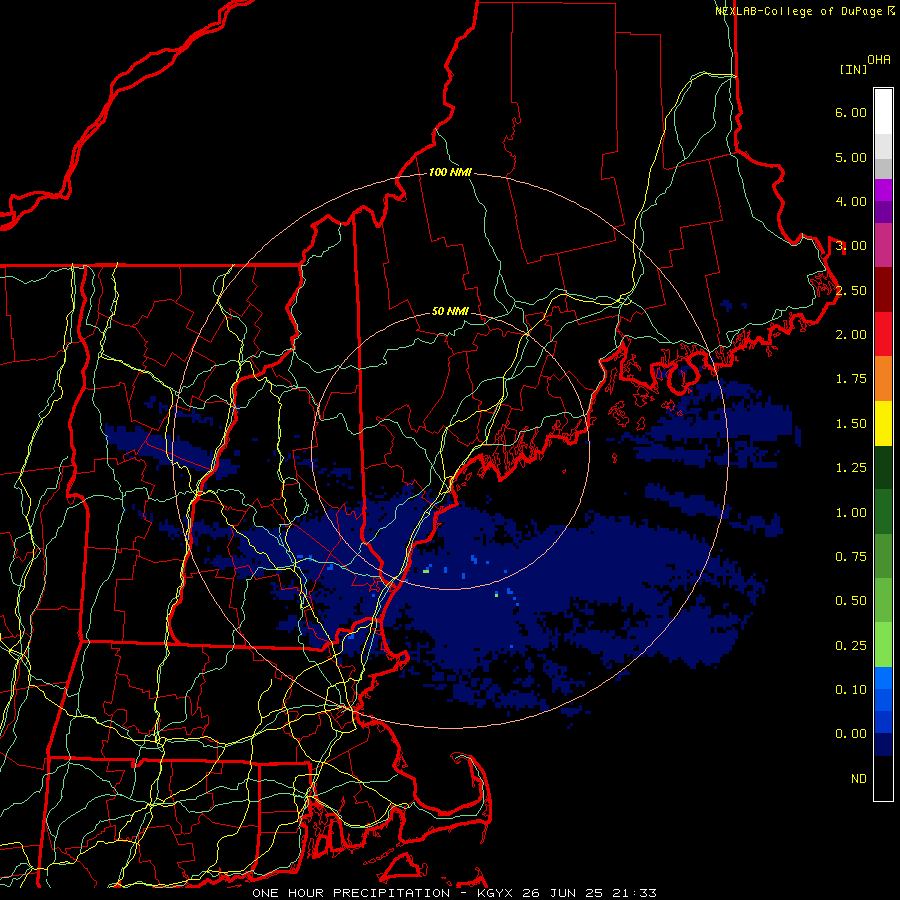Click the 1.50 legend value

(851, 424)
